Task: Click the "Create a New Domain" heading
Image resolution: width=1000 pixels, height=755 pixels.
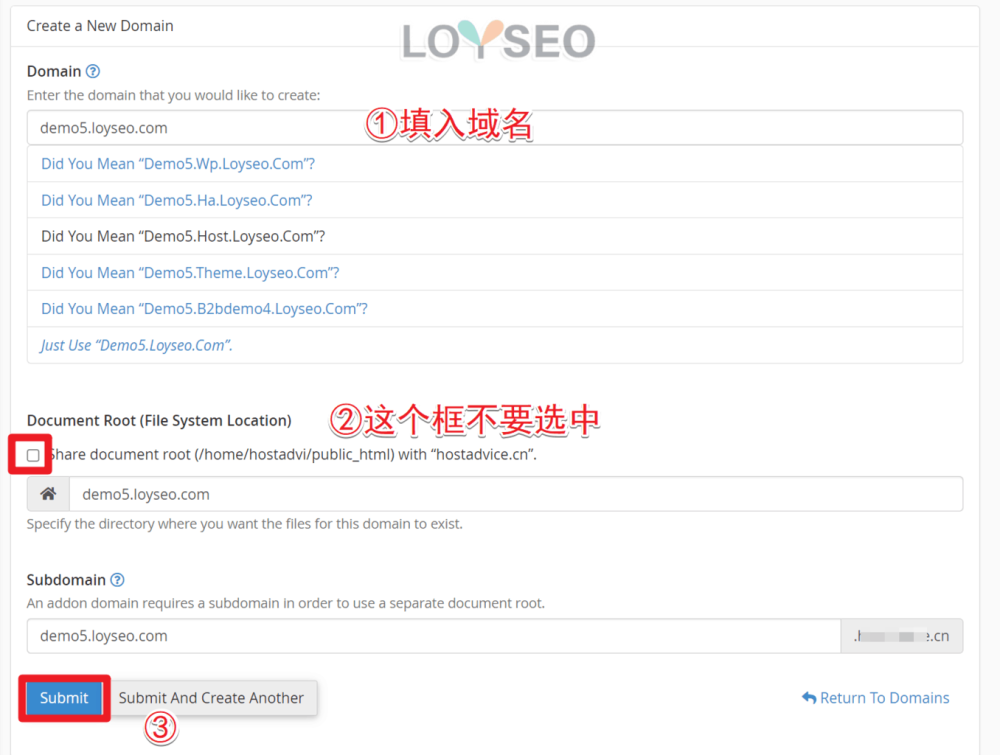Action: (x=100, y=26)
